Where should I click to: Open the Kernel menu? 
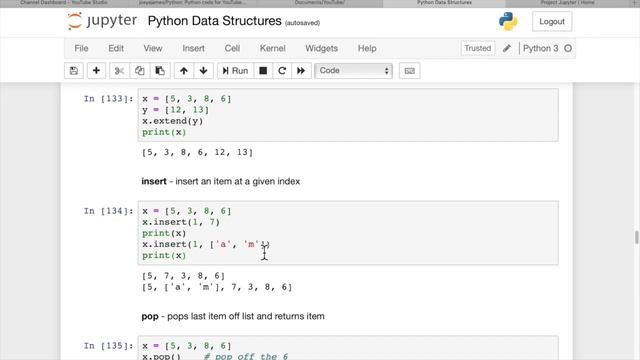tap(273, 48)
